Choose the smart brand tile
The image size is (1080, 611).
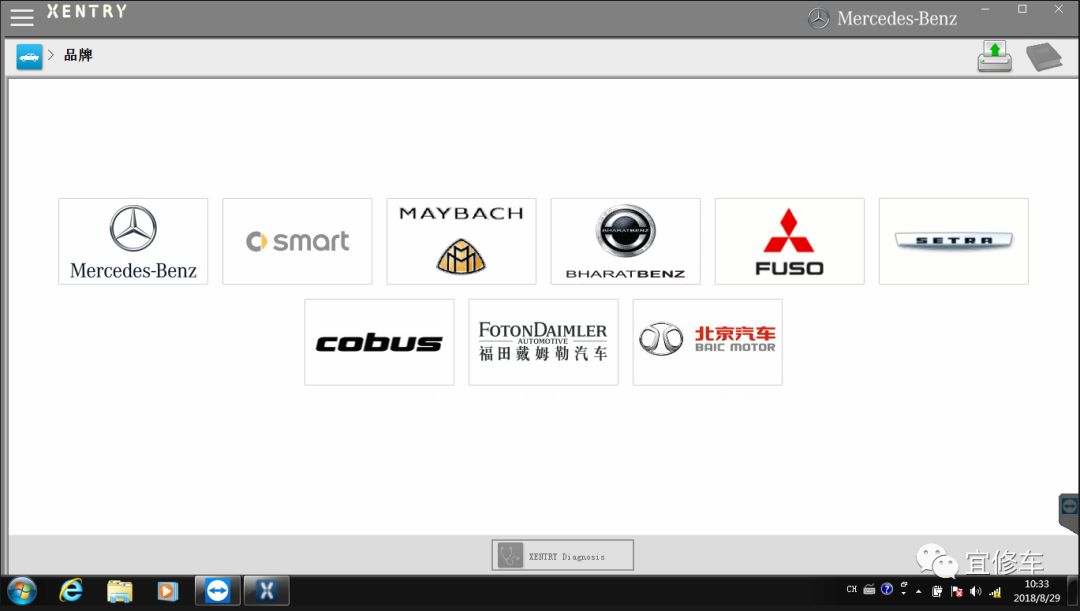coord(297,241)
